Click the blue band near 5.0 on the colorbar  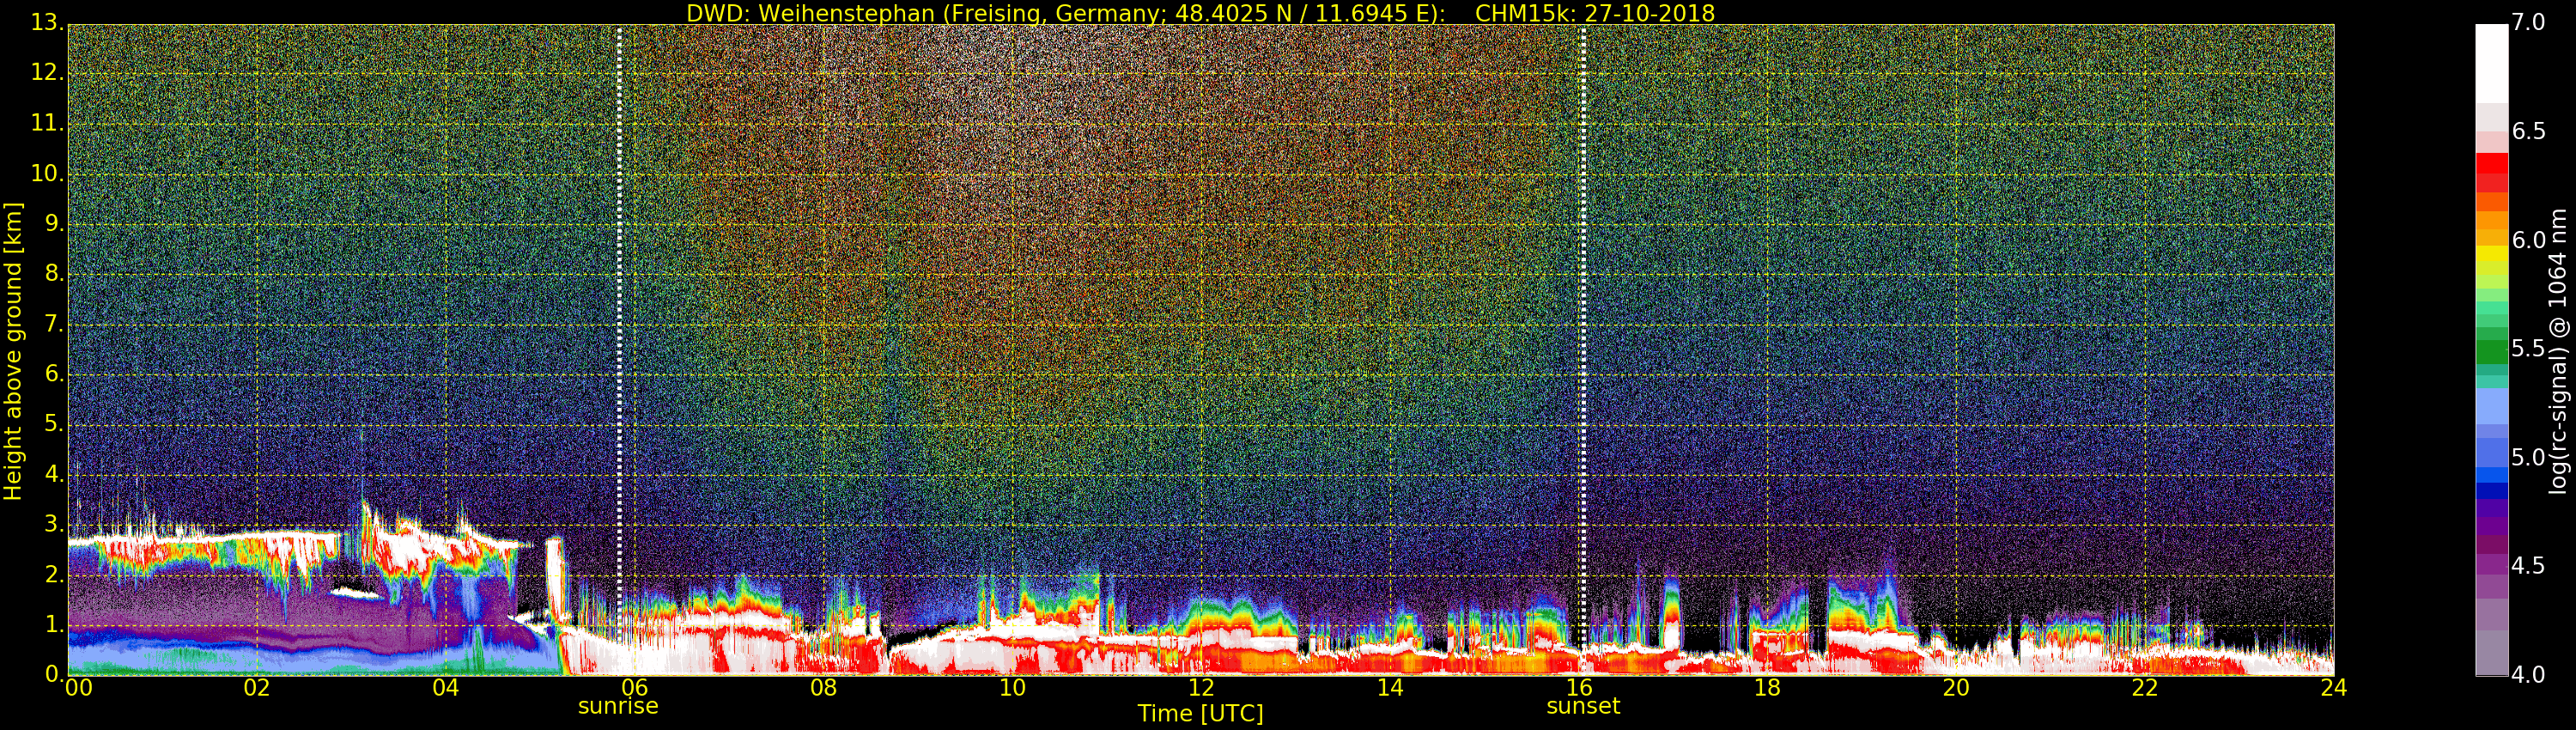click(2491, 460)
